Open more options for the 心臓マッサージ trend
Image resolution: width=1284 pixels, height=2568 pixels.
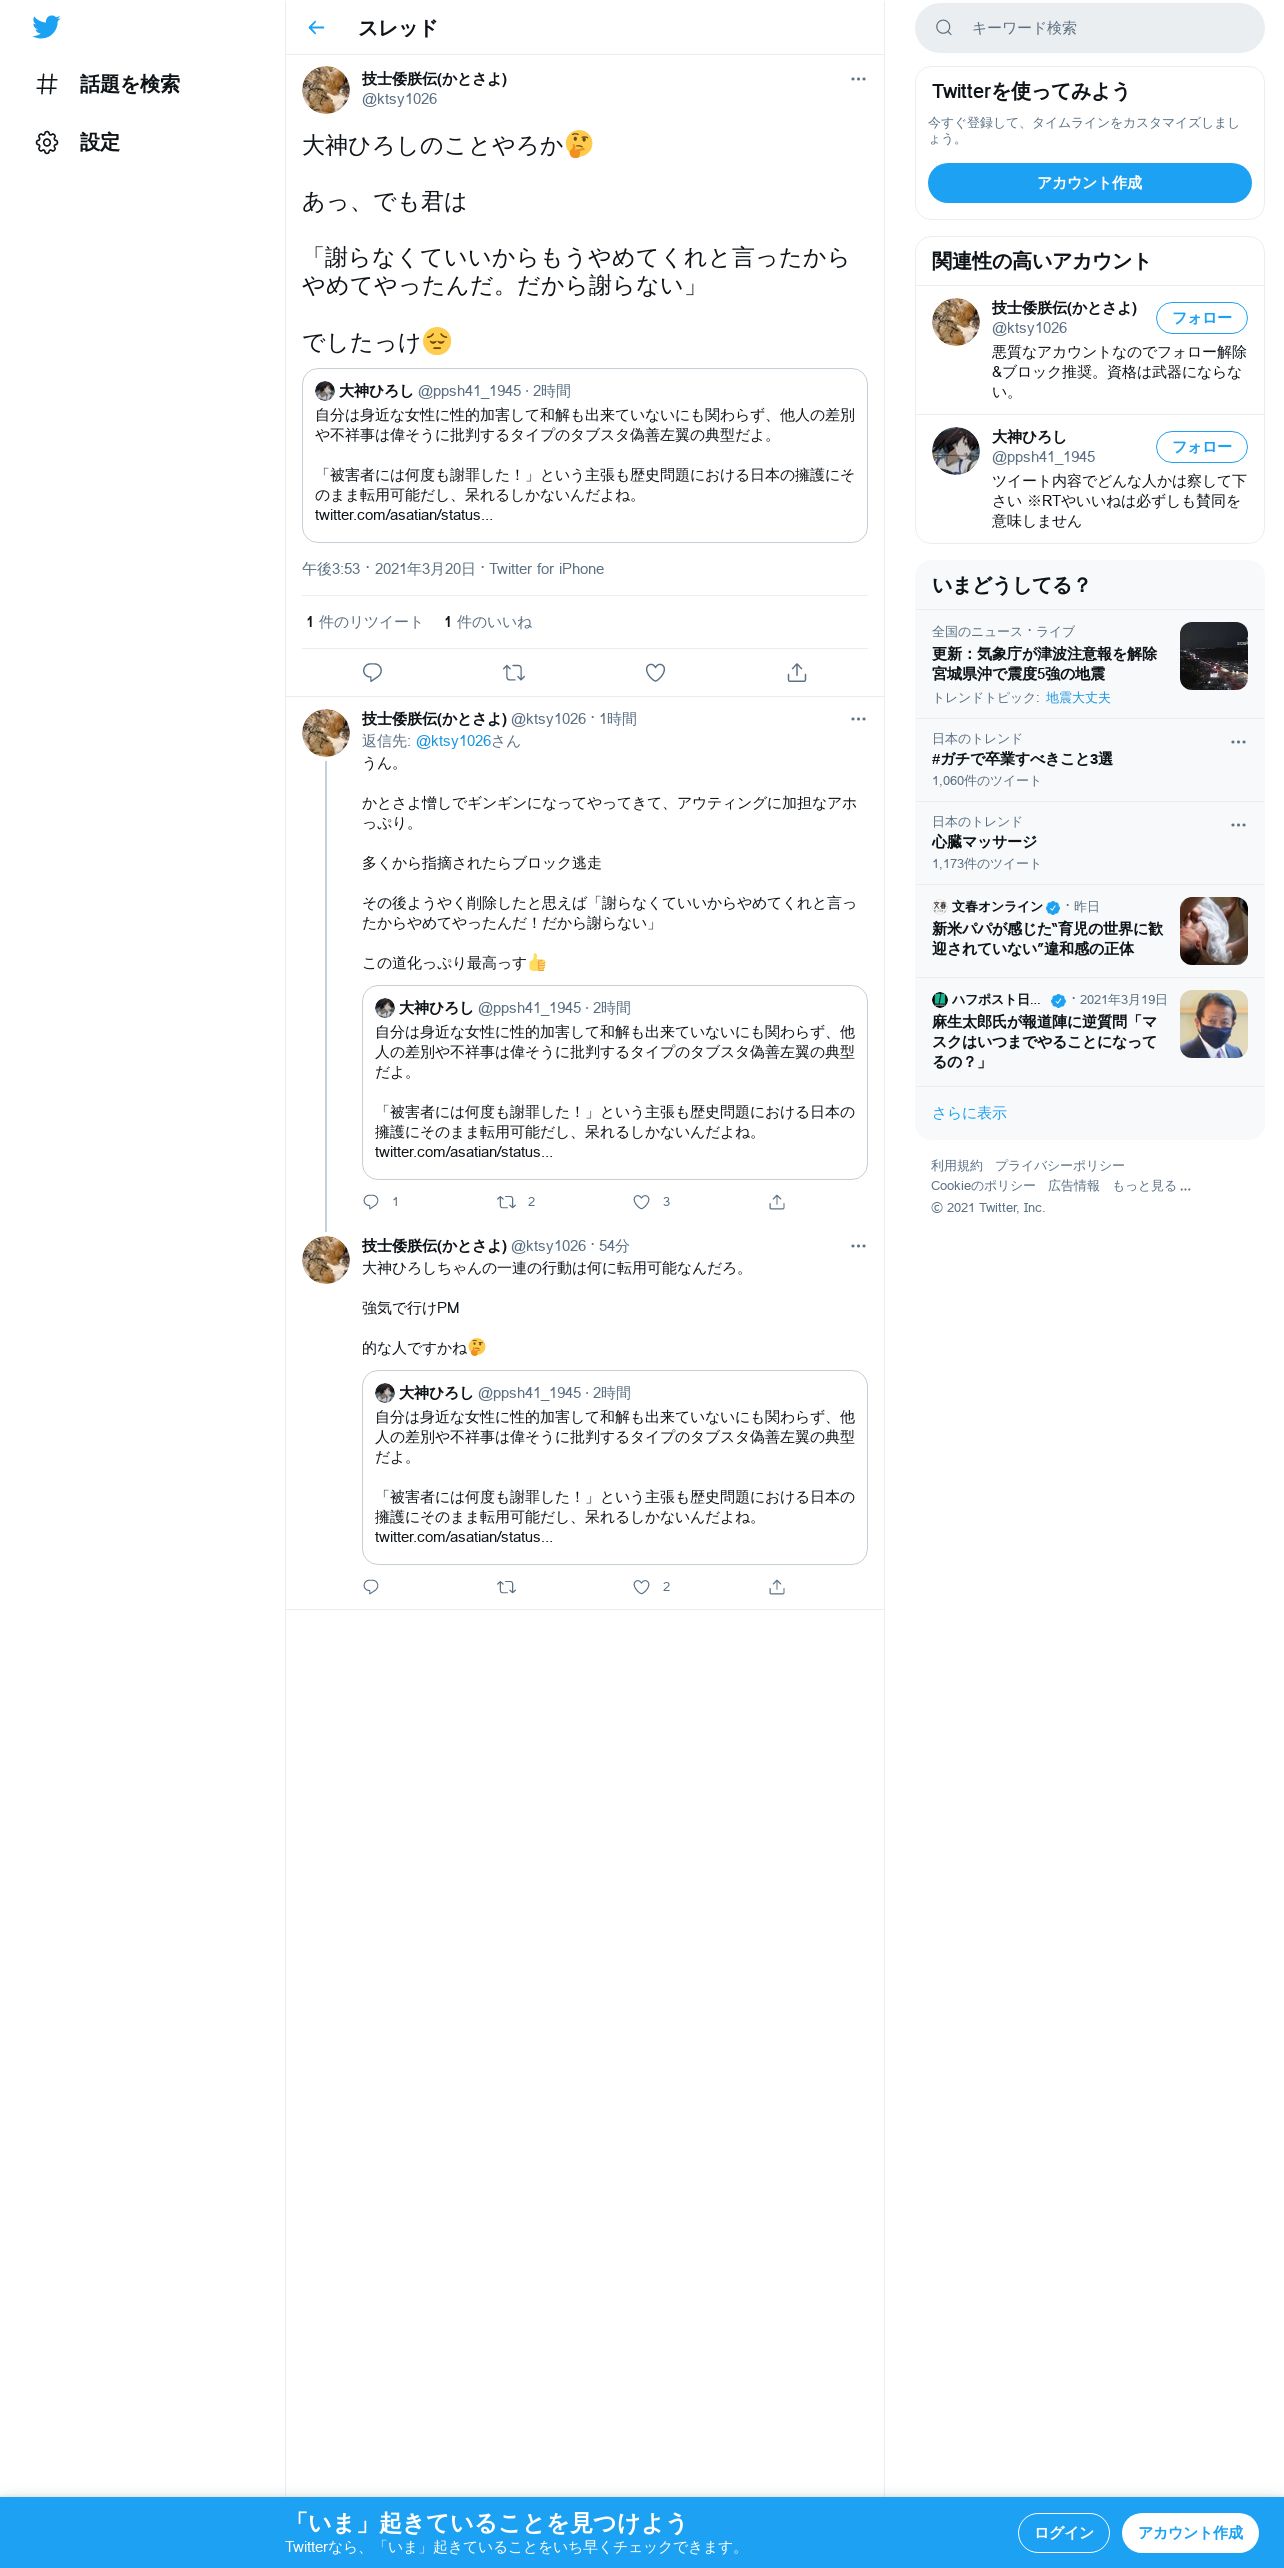tap(1238, 825)
